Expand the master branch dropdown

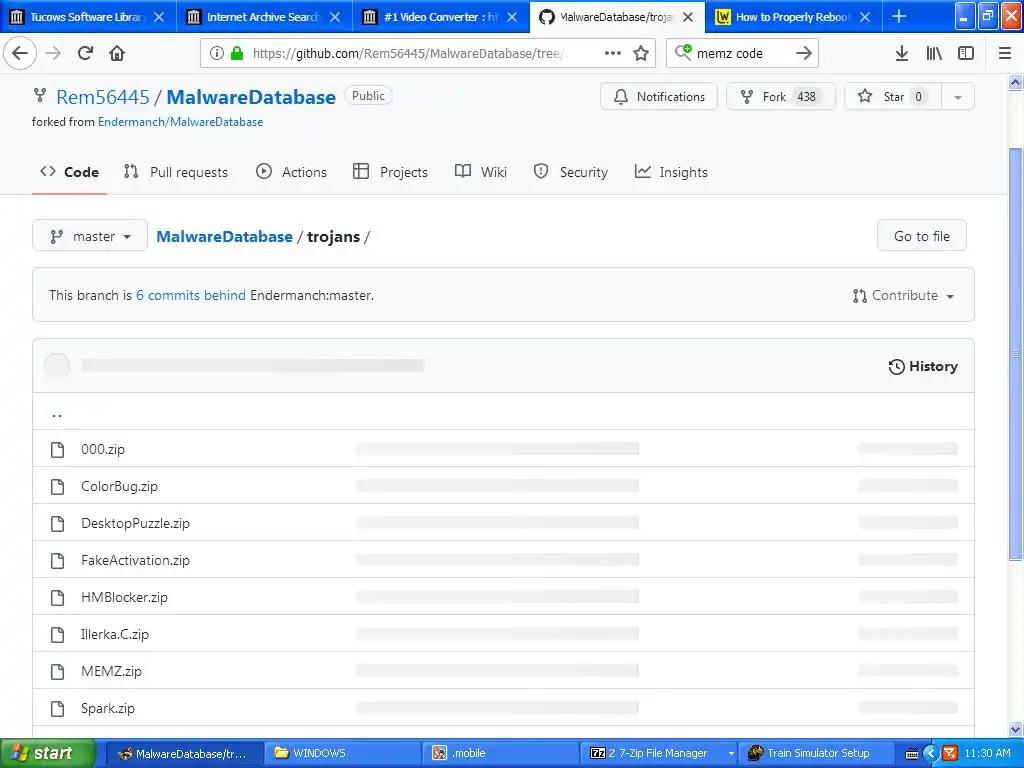coord(90,236)
